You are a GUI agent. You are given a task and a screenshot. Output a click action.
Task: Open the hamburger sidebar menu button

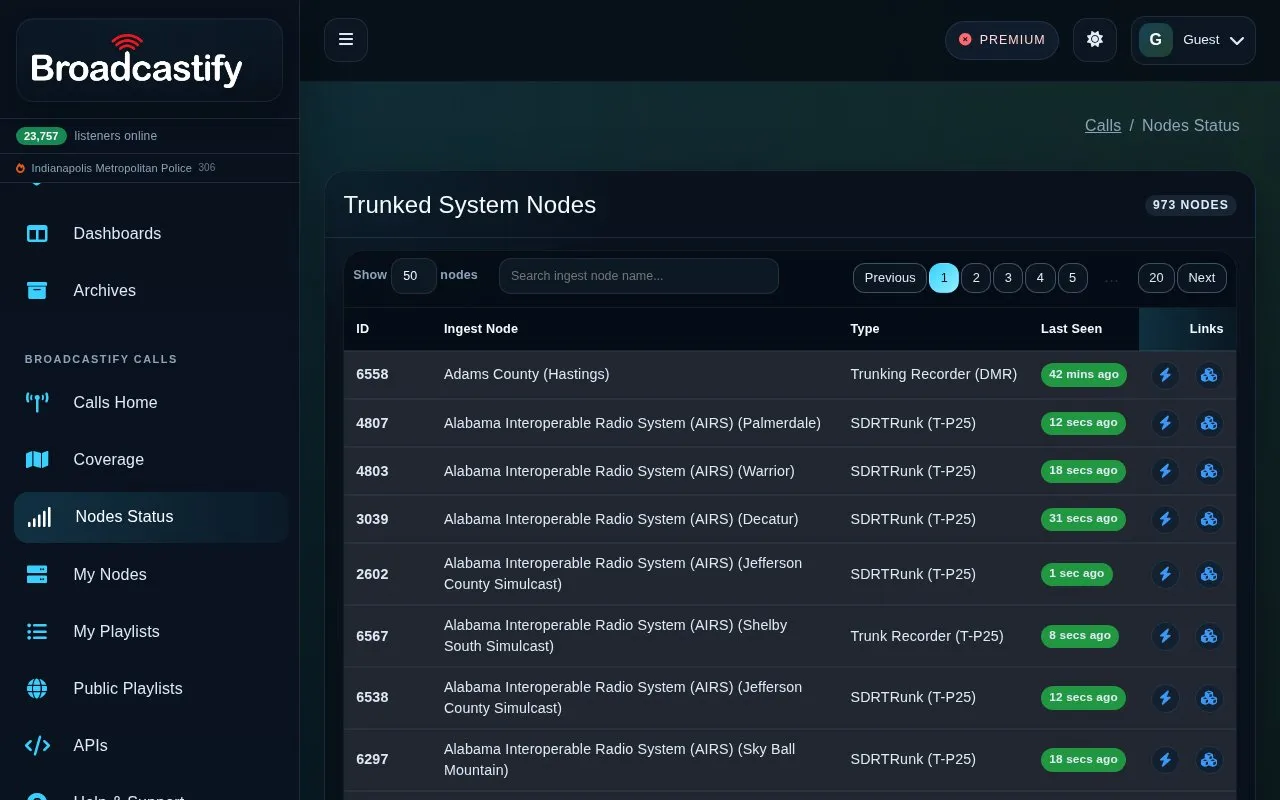(346, 40)
